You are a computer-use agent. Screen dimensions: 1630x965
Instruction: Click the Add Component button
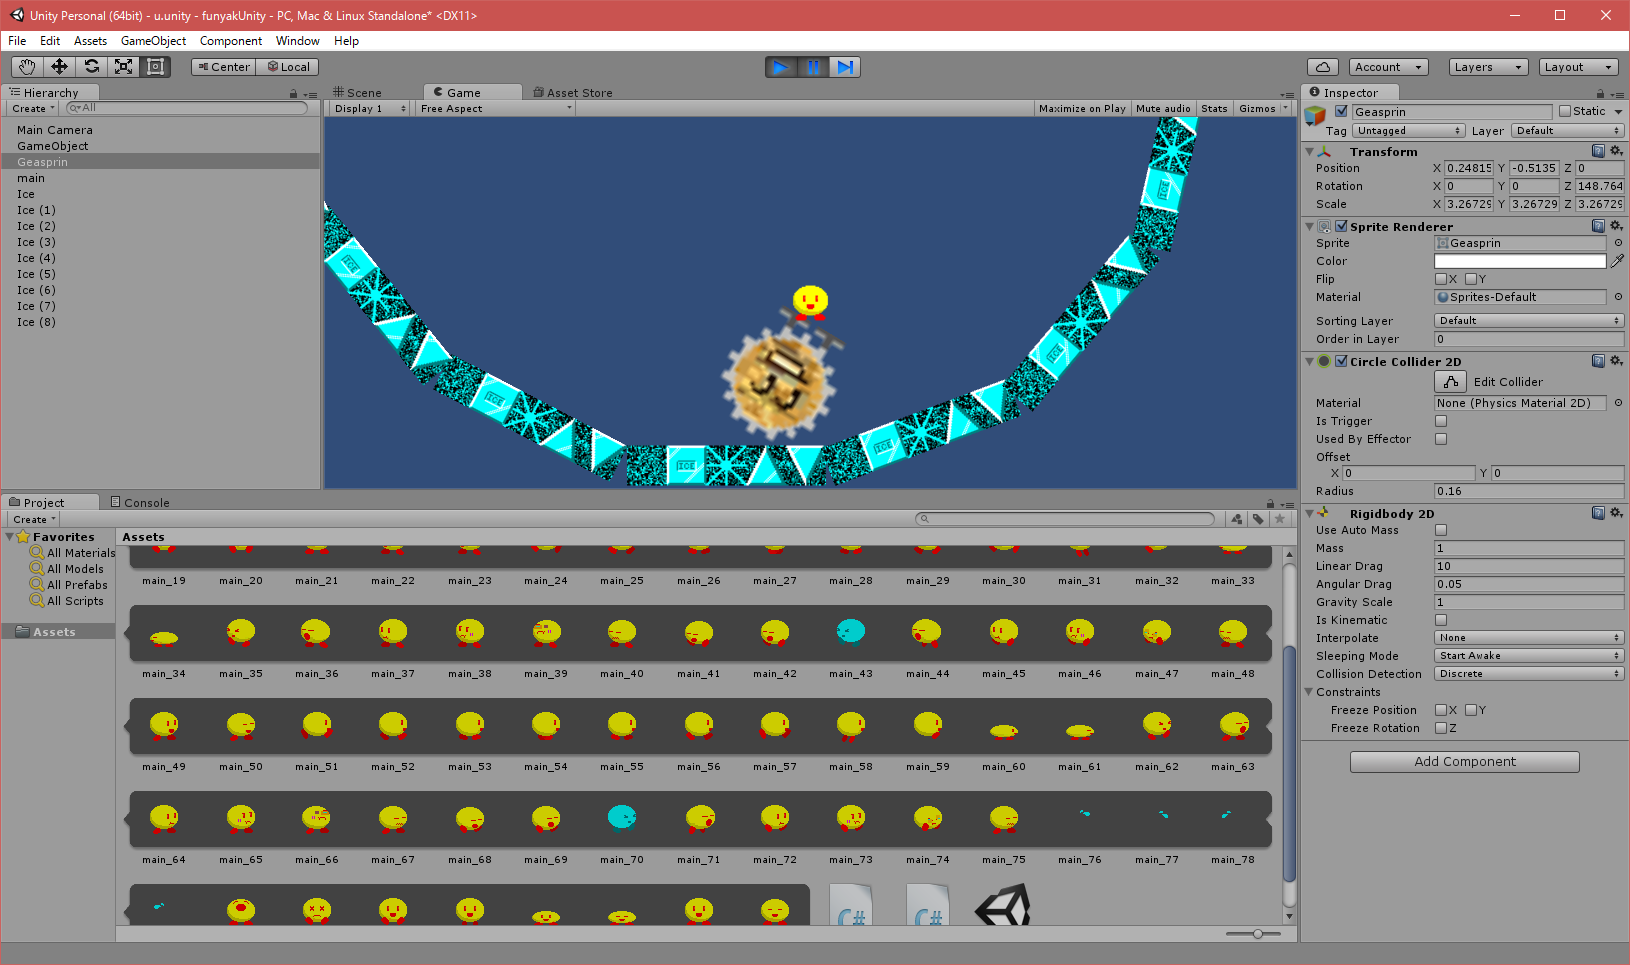[1464, 762]
